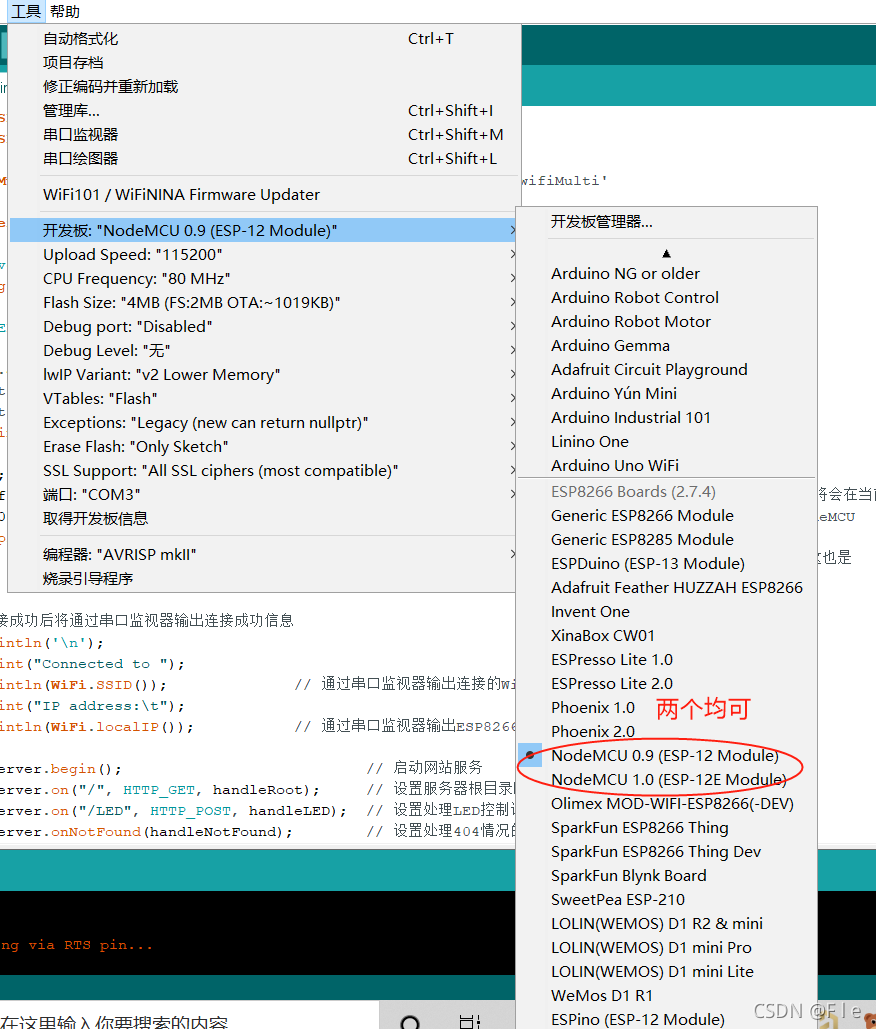Expand VTables "Flash" submenu
This screenshot has width=876, height=1029.
point(264,398)
